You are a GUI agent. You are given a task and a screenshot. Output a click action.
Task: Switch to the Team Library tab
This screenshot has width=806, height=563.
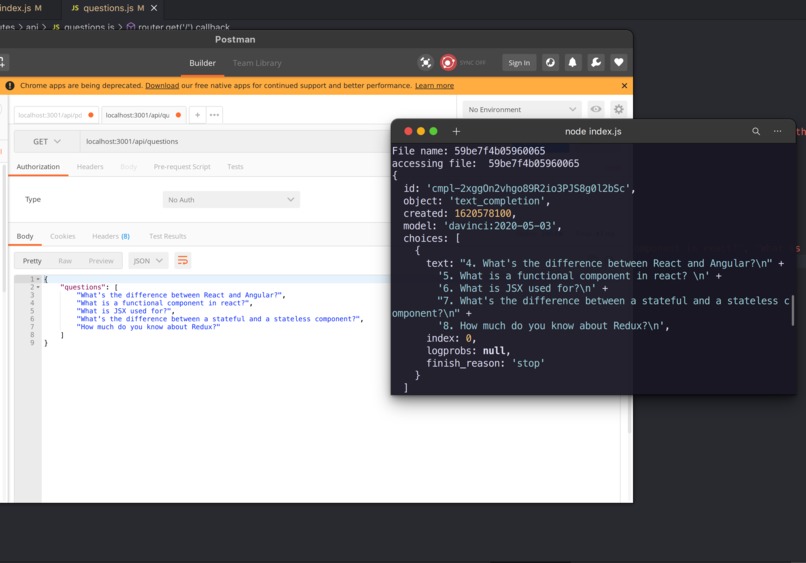point(257,63)
